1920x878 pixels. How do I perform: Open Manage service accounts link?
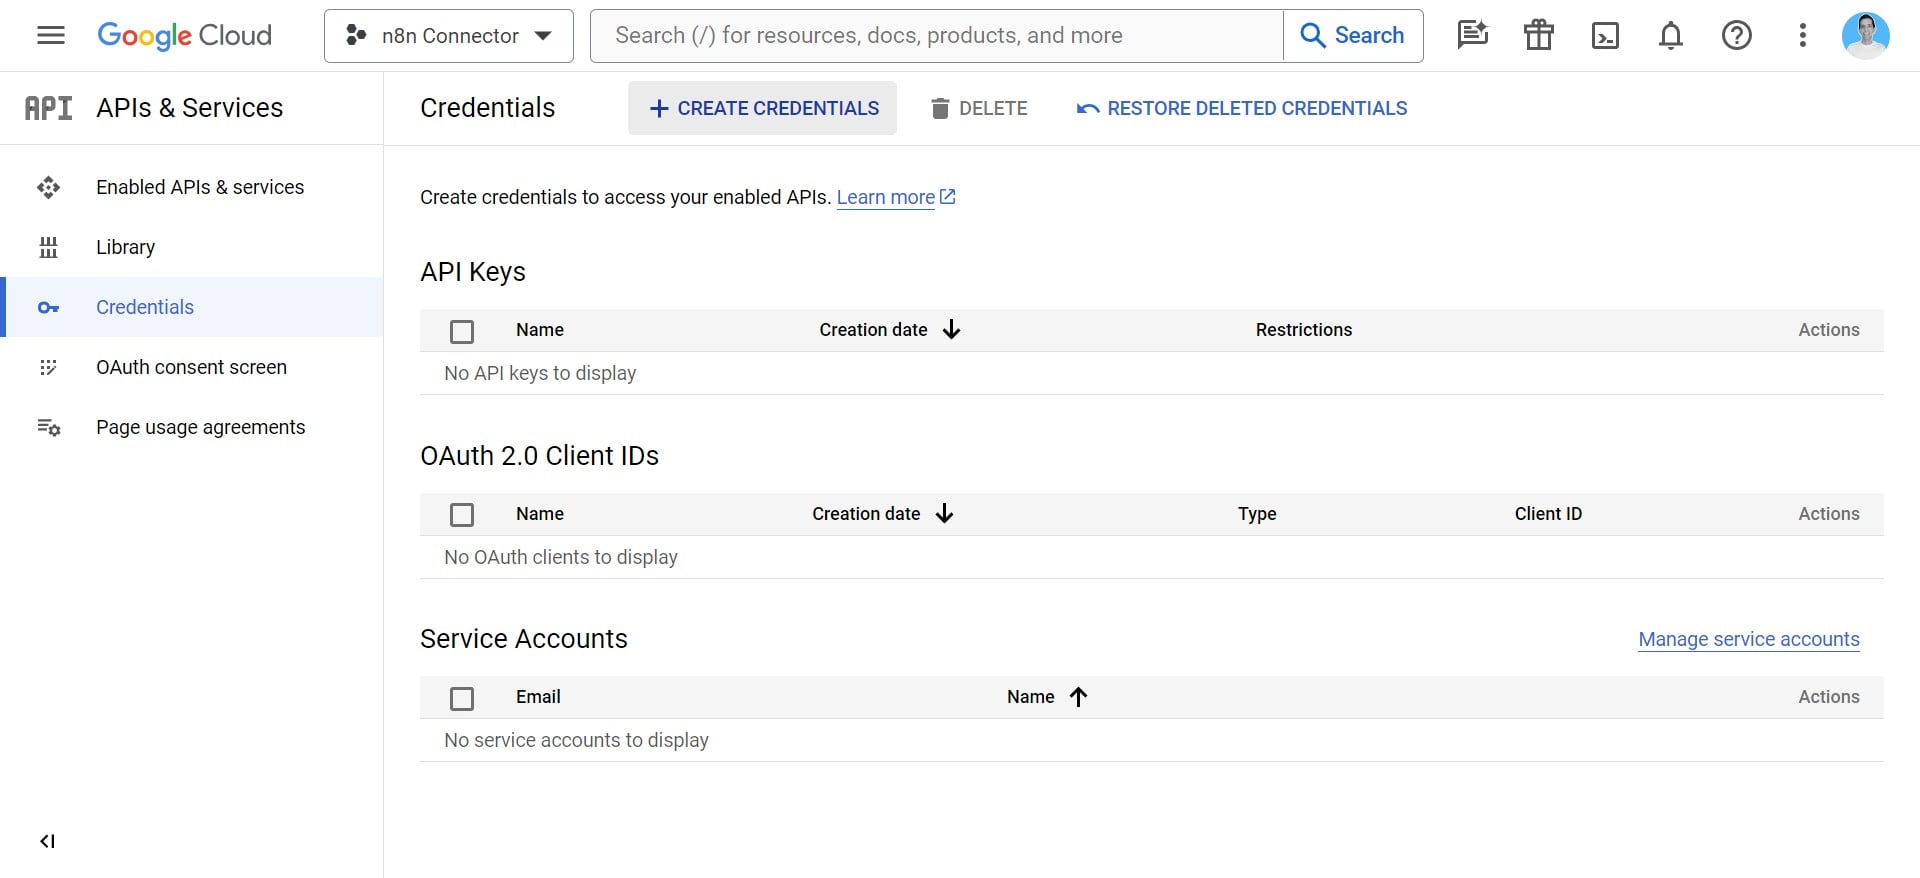(1749, 639)
